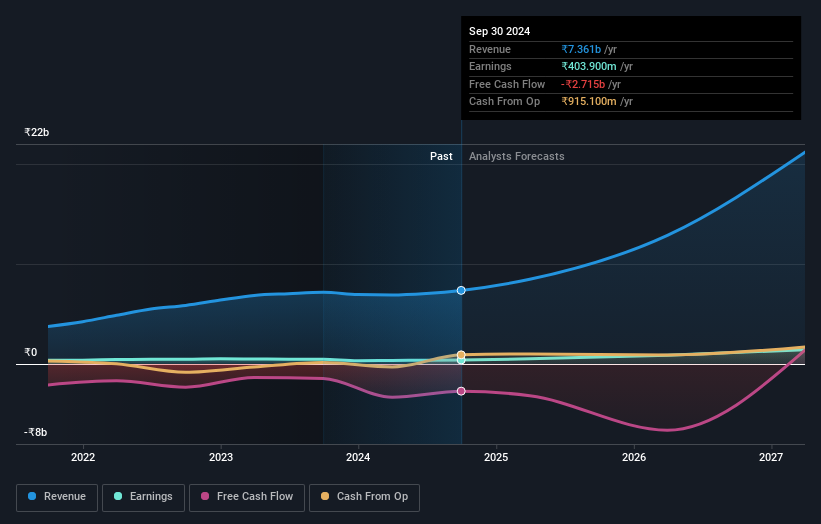Select the pink Free Cash Flow data point
Viewport: 821px width, 524px height.
coord(461,391)
